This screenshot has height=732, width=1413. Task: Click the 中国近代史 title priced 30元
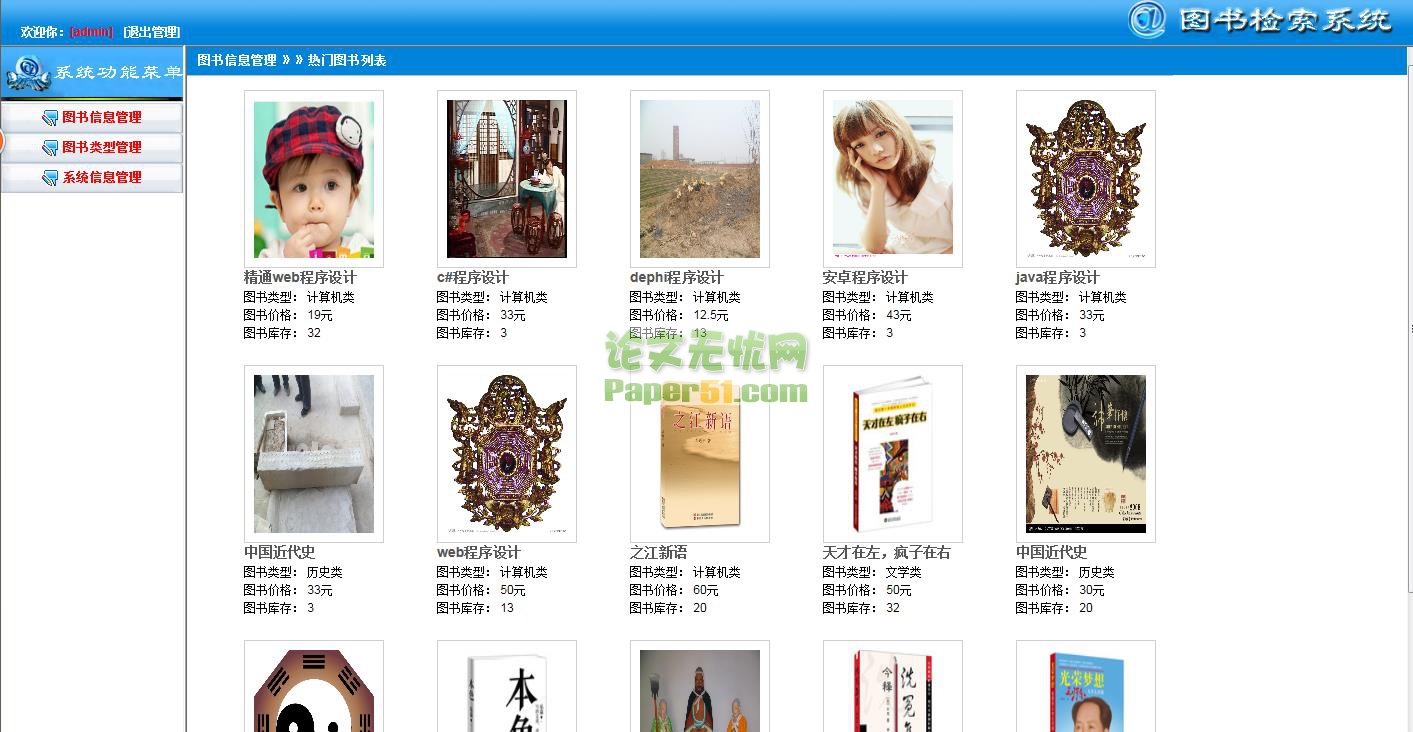pyautogui.click(x=1052, y=552)
